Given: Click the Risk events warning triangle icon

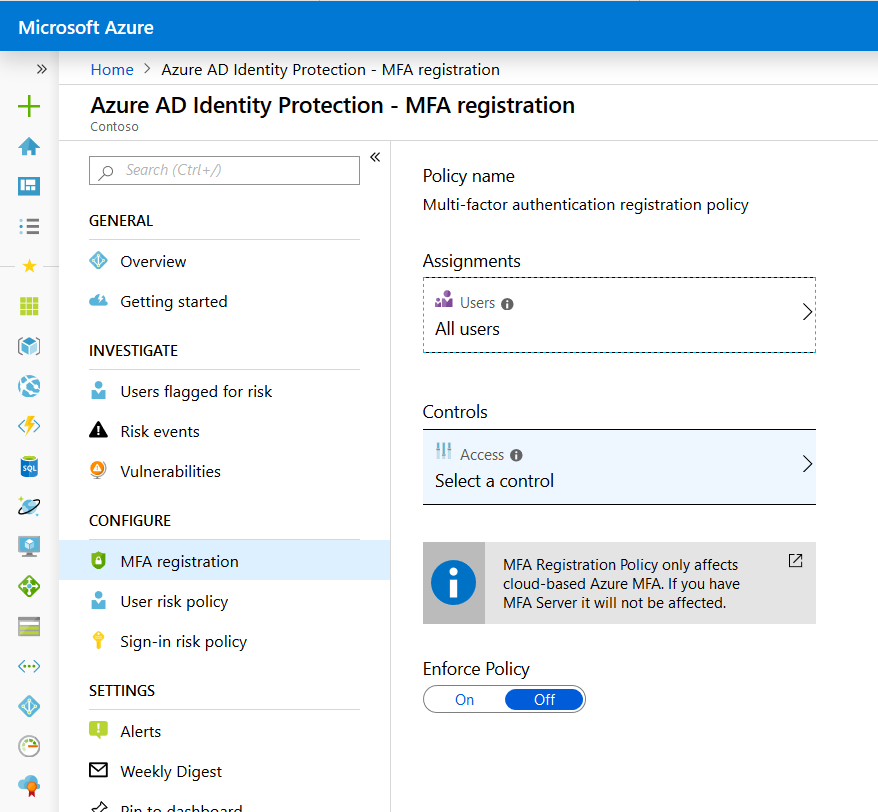Looking at the screenshot, I should (x=99, y=430).
